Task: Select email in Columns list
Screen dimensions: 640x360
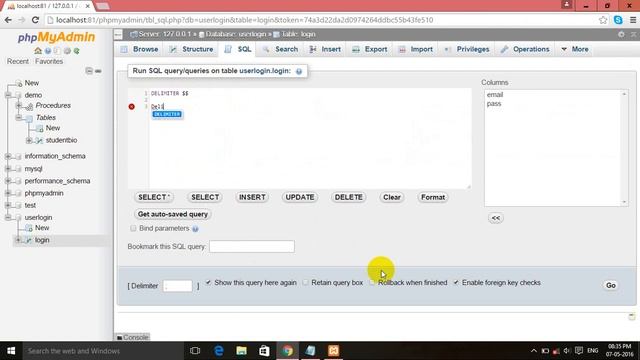Action: pyautogui.click(x=495, y=95)
